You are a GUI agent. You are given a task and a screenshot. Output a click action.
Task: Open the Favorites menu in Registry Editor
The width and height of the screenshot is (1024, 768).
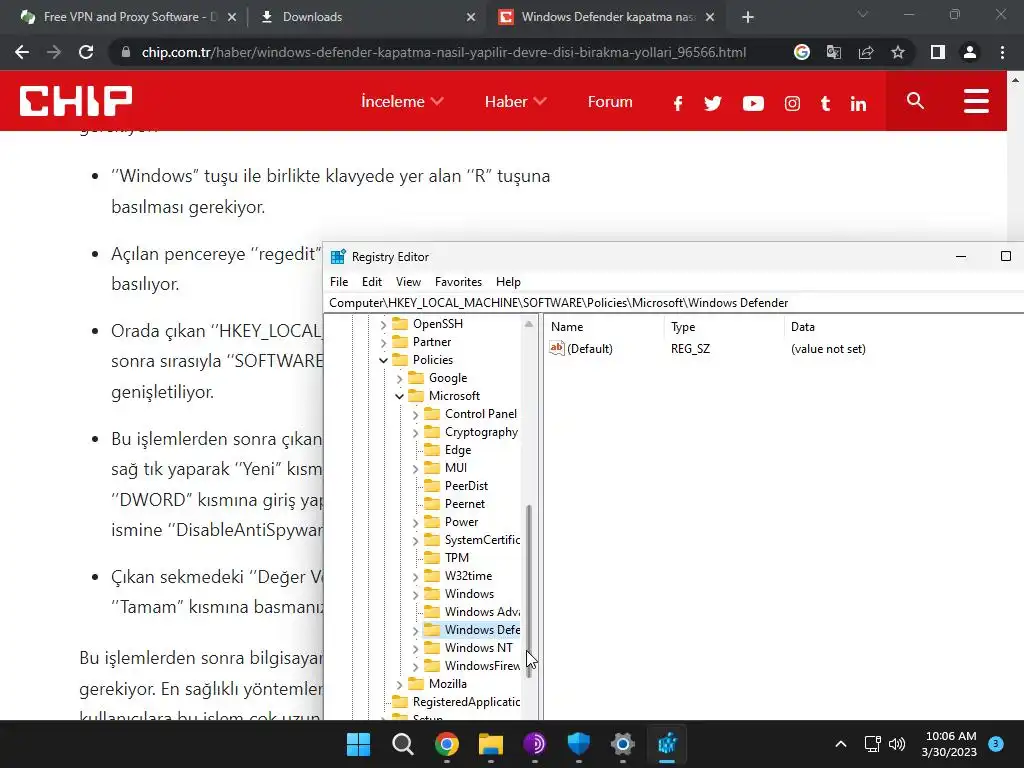point(458,282)
